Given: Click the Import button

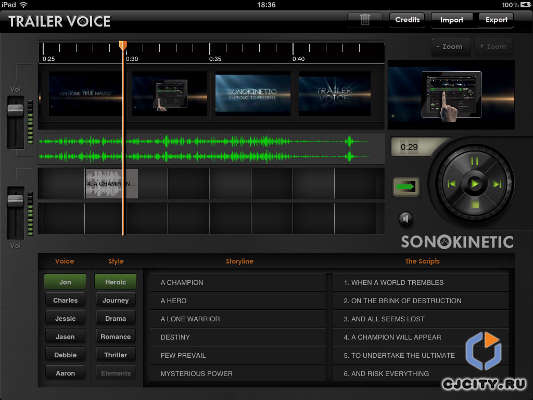Looking at the screenshot, I should click(x=452, y=20).
